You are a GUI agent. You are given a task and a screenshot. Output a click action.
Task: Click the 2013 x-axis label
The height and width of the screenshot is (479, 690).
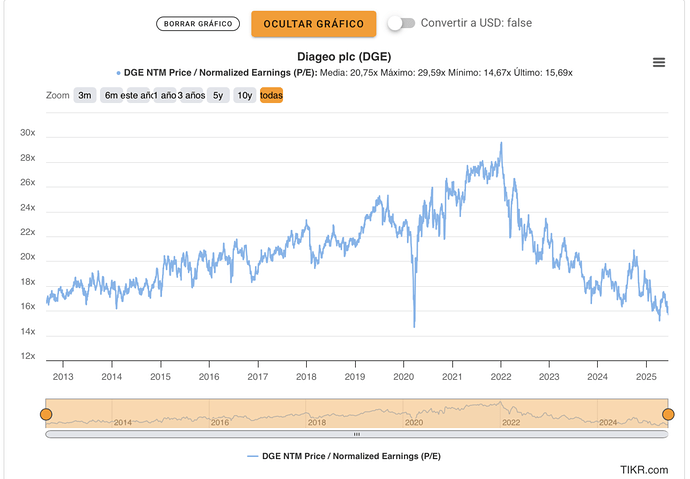[x=63, y=377]
